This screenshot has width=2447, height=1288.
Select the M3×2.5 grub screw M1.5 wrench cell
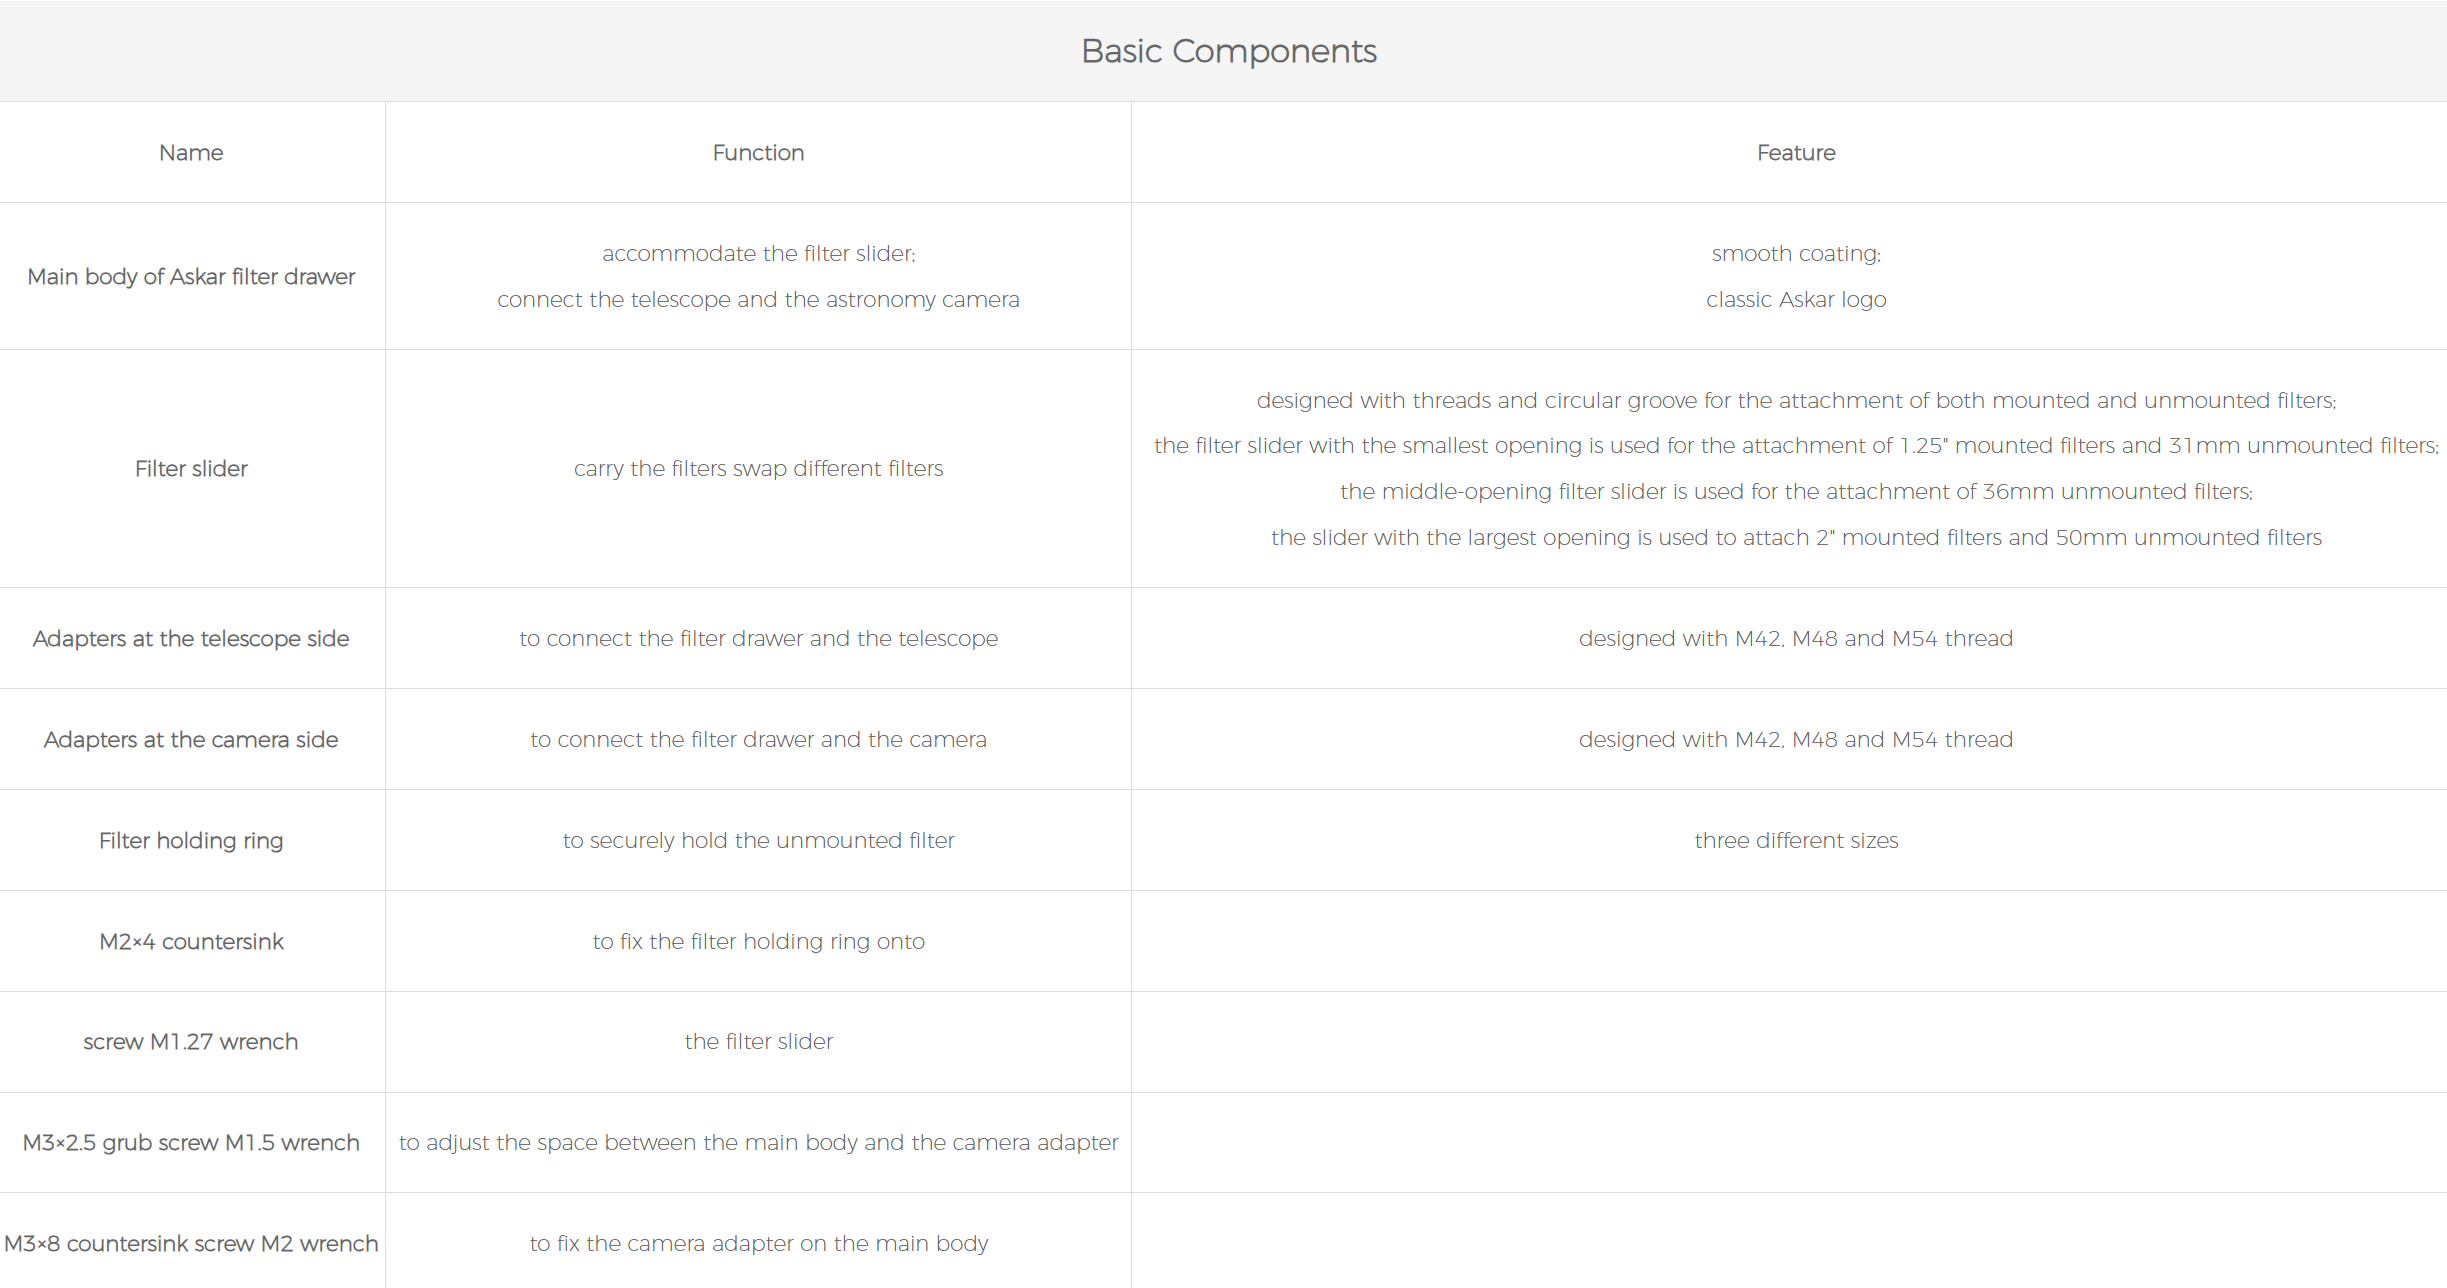[191, 1143]
